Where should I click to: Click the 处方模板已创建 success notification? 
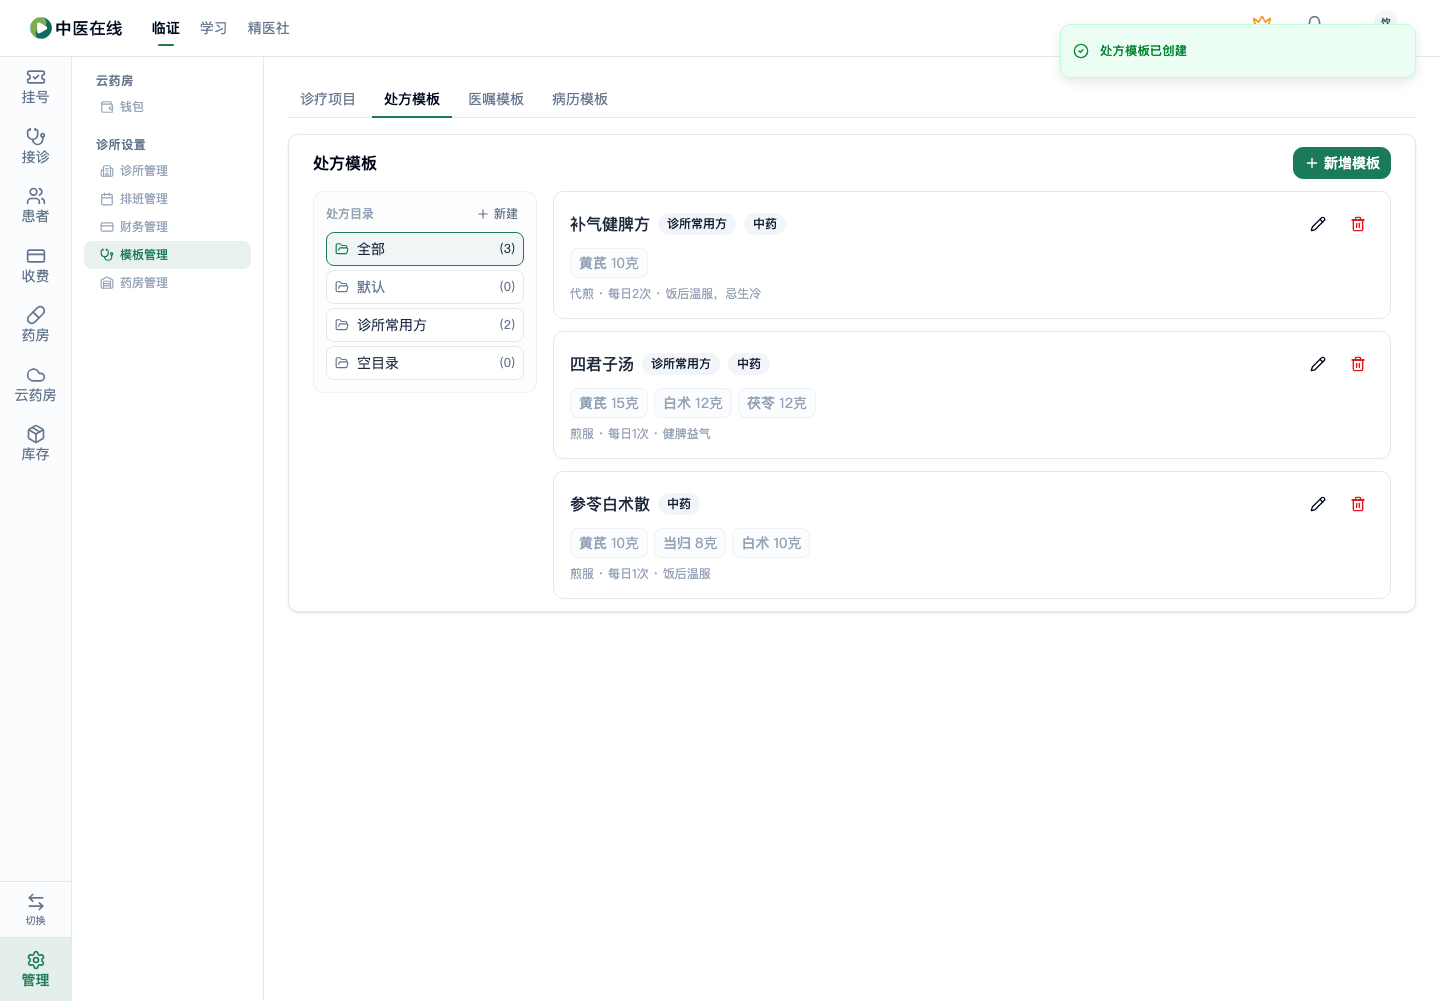click(1238, 51)
